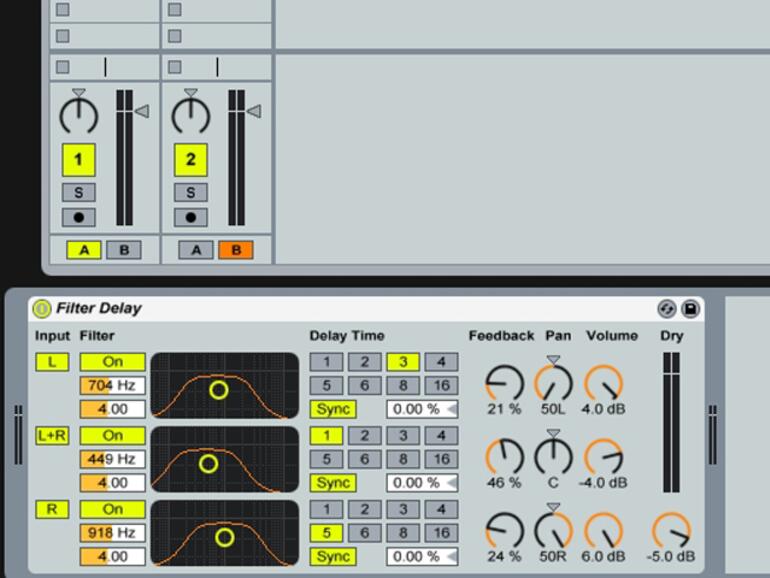The width and height of the screenshot is (770, 578).
Task: Click the Filter Delay title bar
Action: [366, 309]
